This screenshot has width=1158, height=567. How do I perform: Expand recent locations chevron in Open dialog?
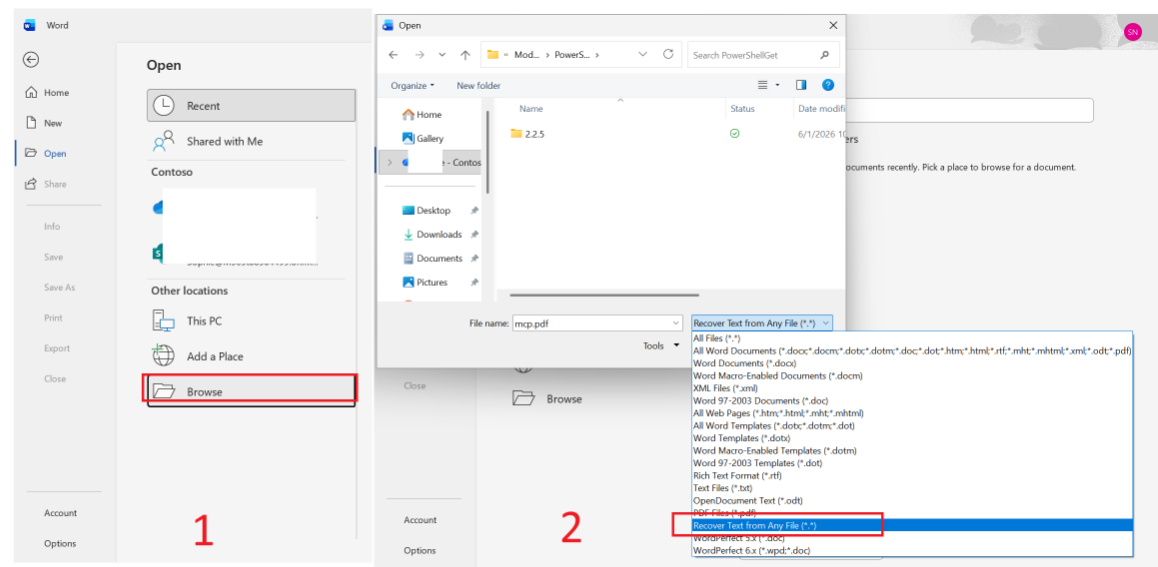tap(442, 55)
